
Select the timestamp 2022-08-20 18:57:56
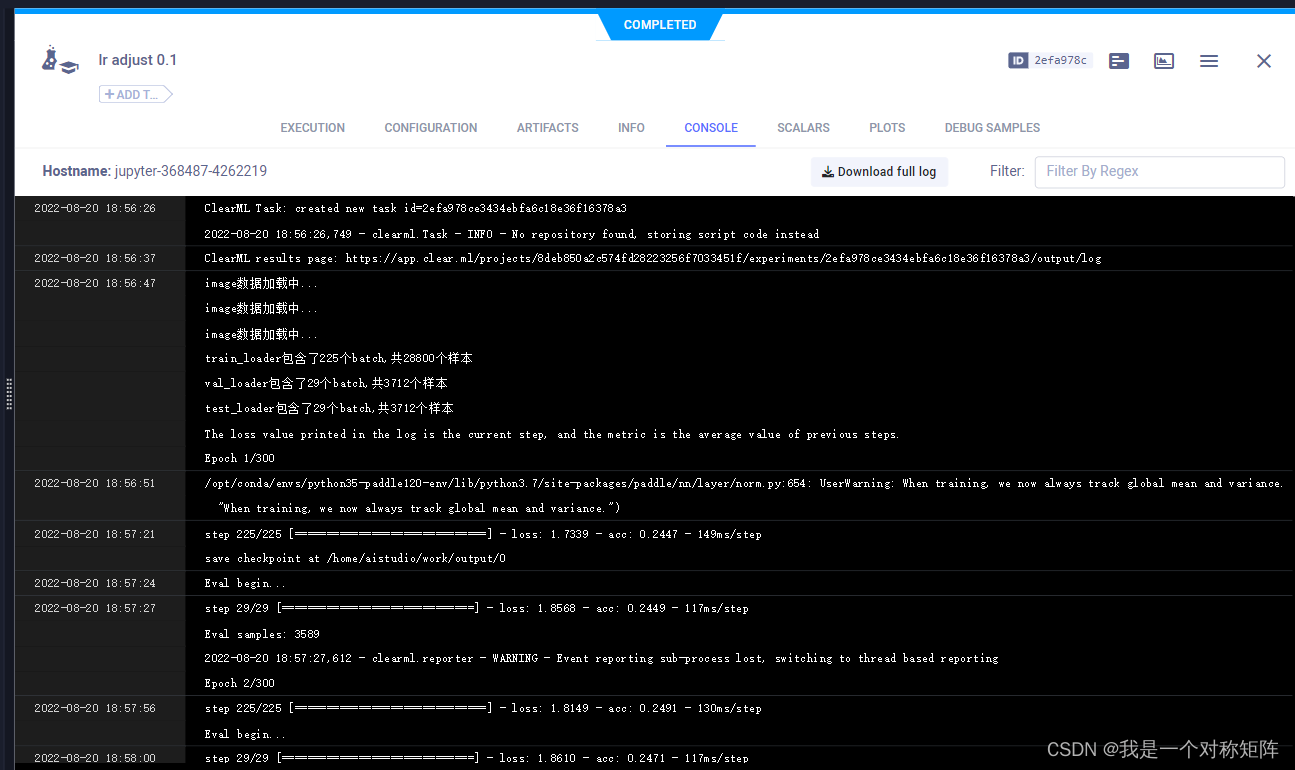(95, 708)
